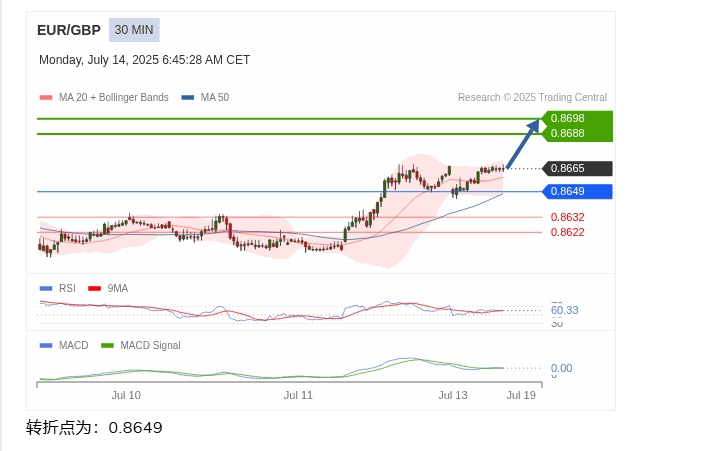Select the date line Monday, July 14, 2025
725x451 pixels.
click(x=144, y=60)
